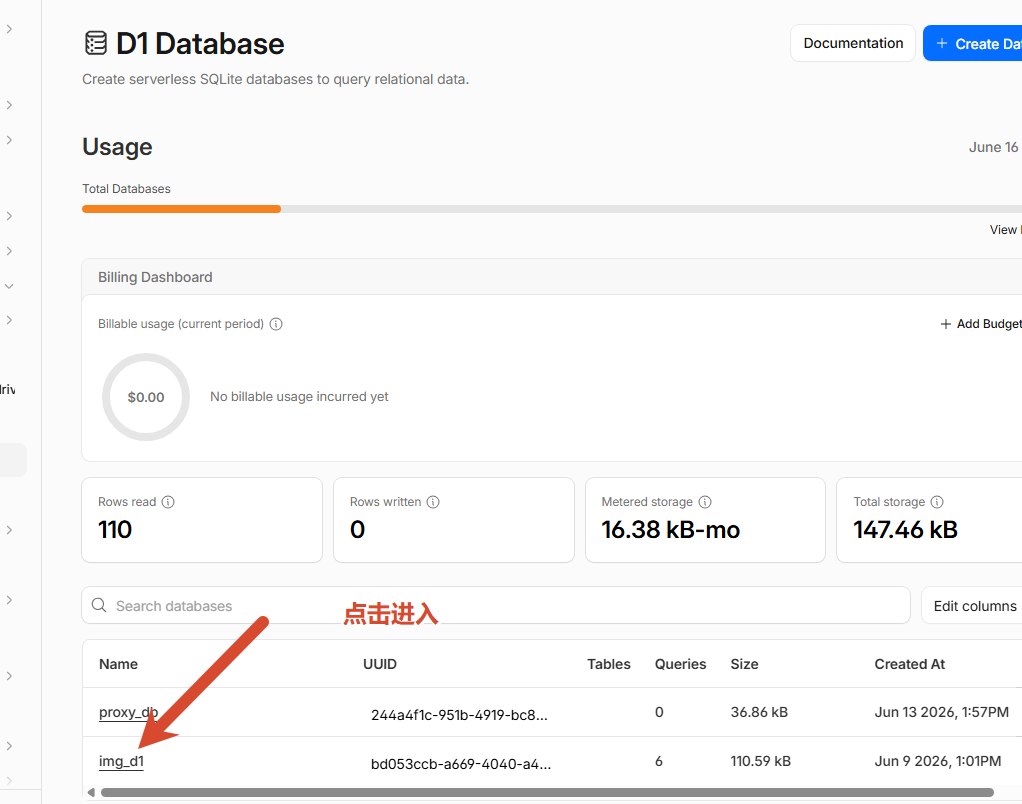This screenshot has height=804, width=1022.
Task: Click the $0.00 billing donut chart
Action: tap(146, 397)
